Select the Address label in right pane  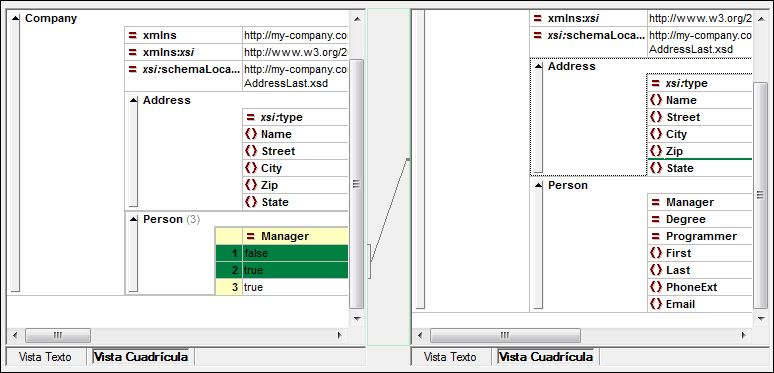572,66
